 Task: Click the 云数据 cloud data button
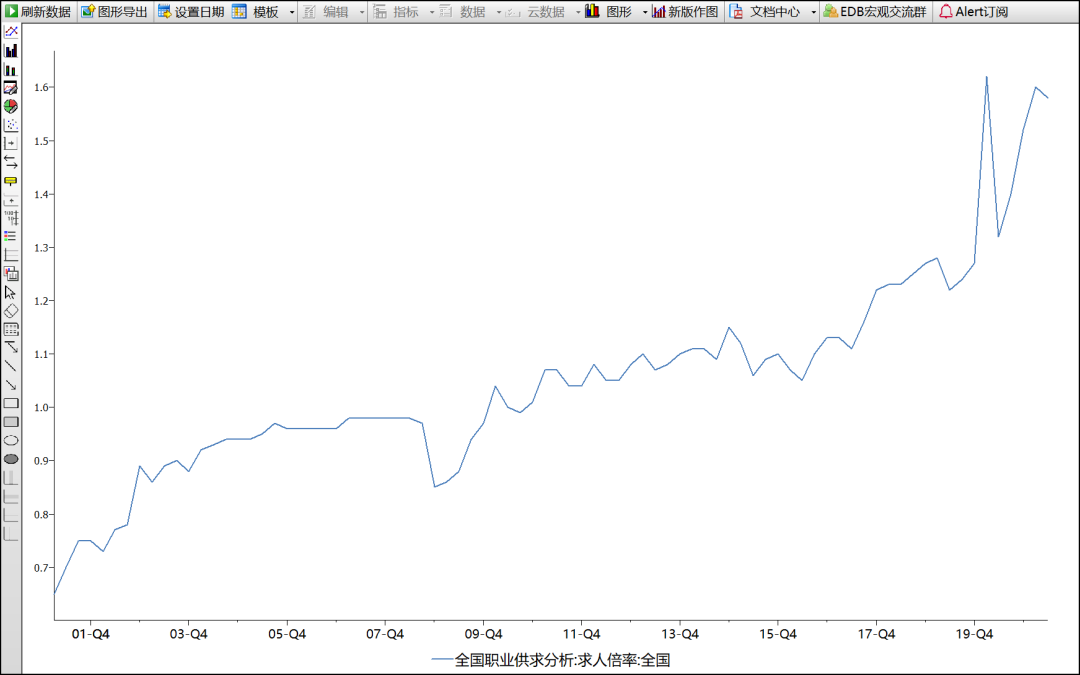tap(537, 12)
